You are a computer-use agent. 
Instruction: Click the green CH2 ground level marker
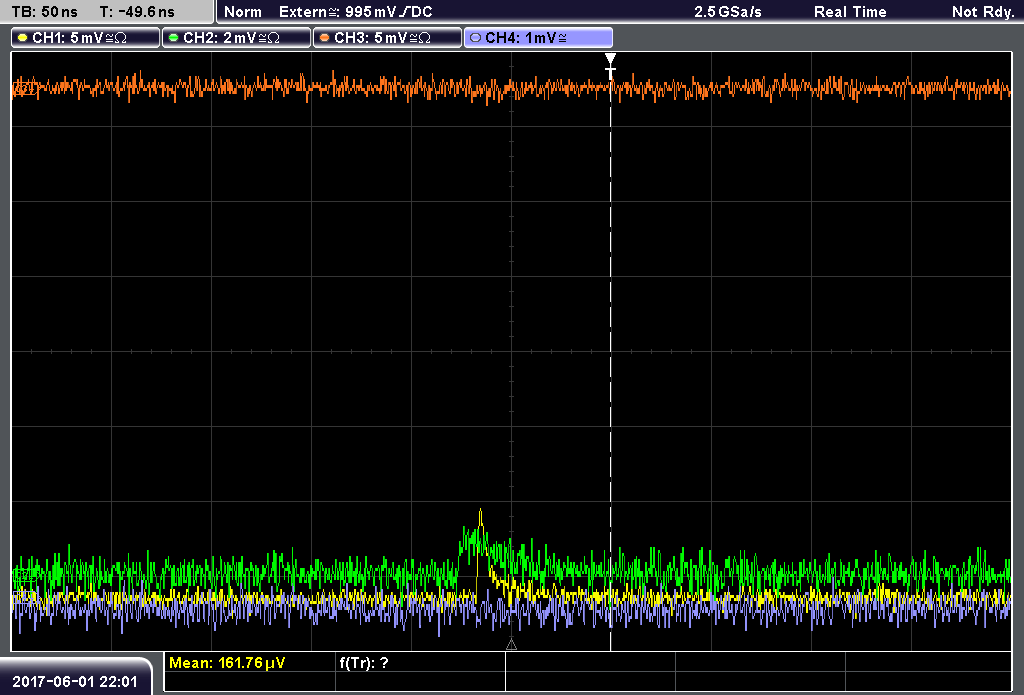(25, 575)
